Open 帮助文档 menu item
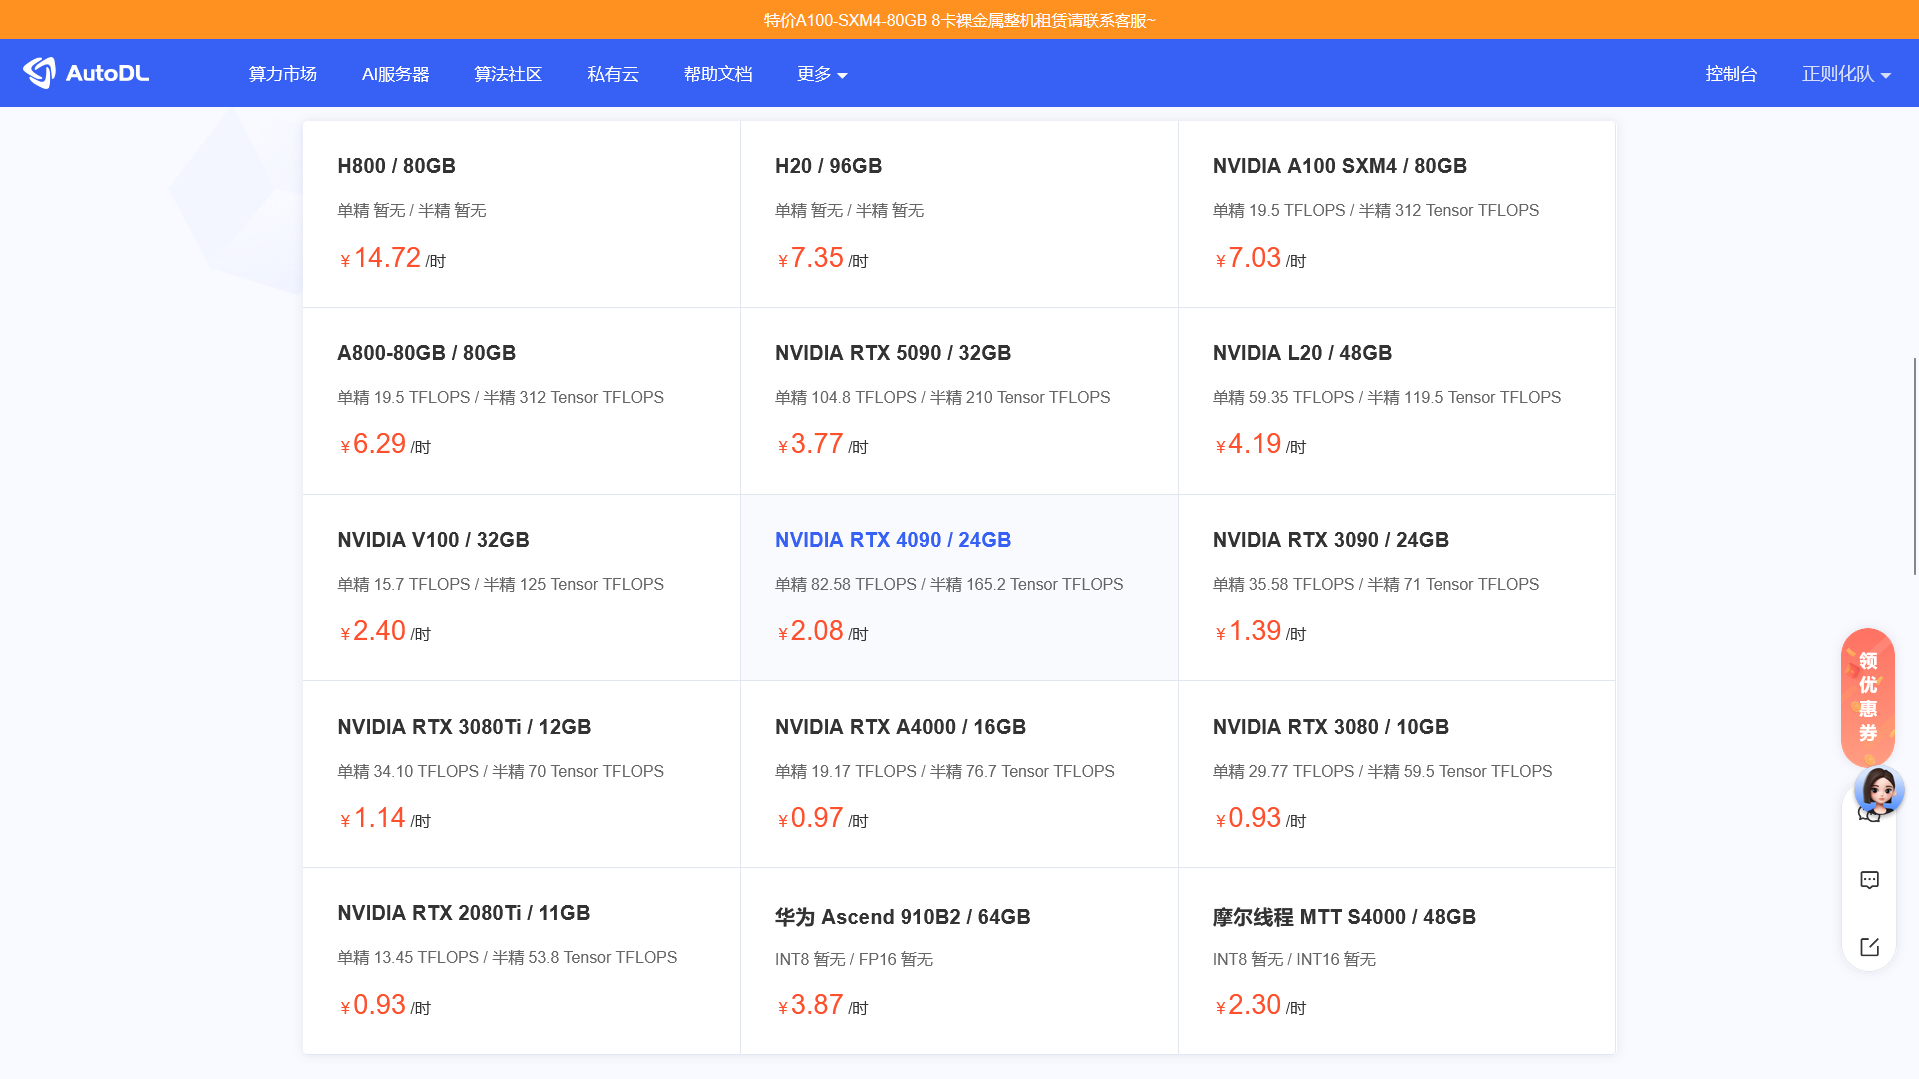Viewport: 1919px width, 1079px height. pos(718,74)
